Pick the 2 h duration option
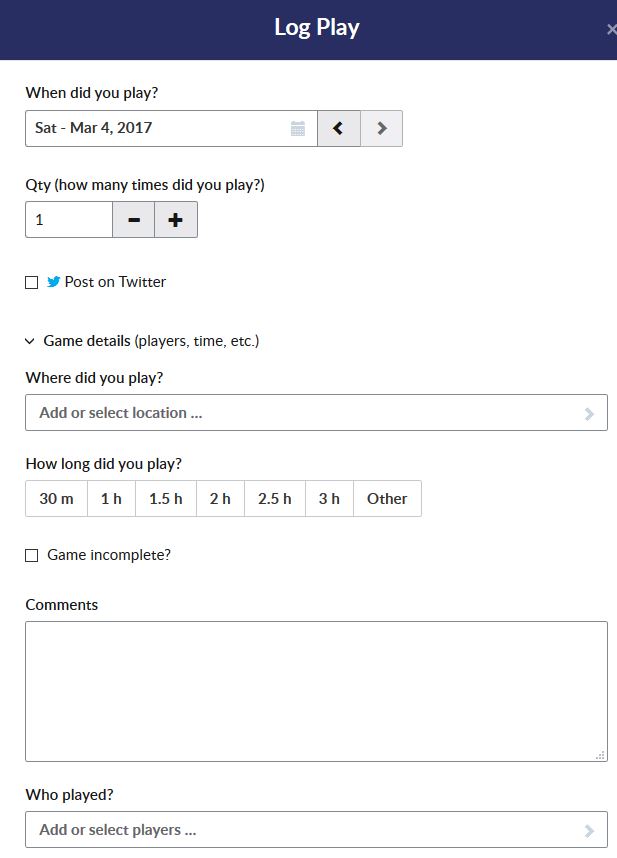617x858 pixels. (220, 499)
